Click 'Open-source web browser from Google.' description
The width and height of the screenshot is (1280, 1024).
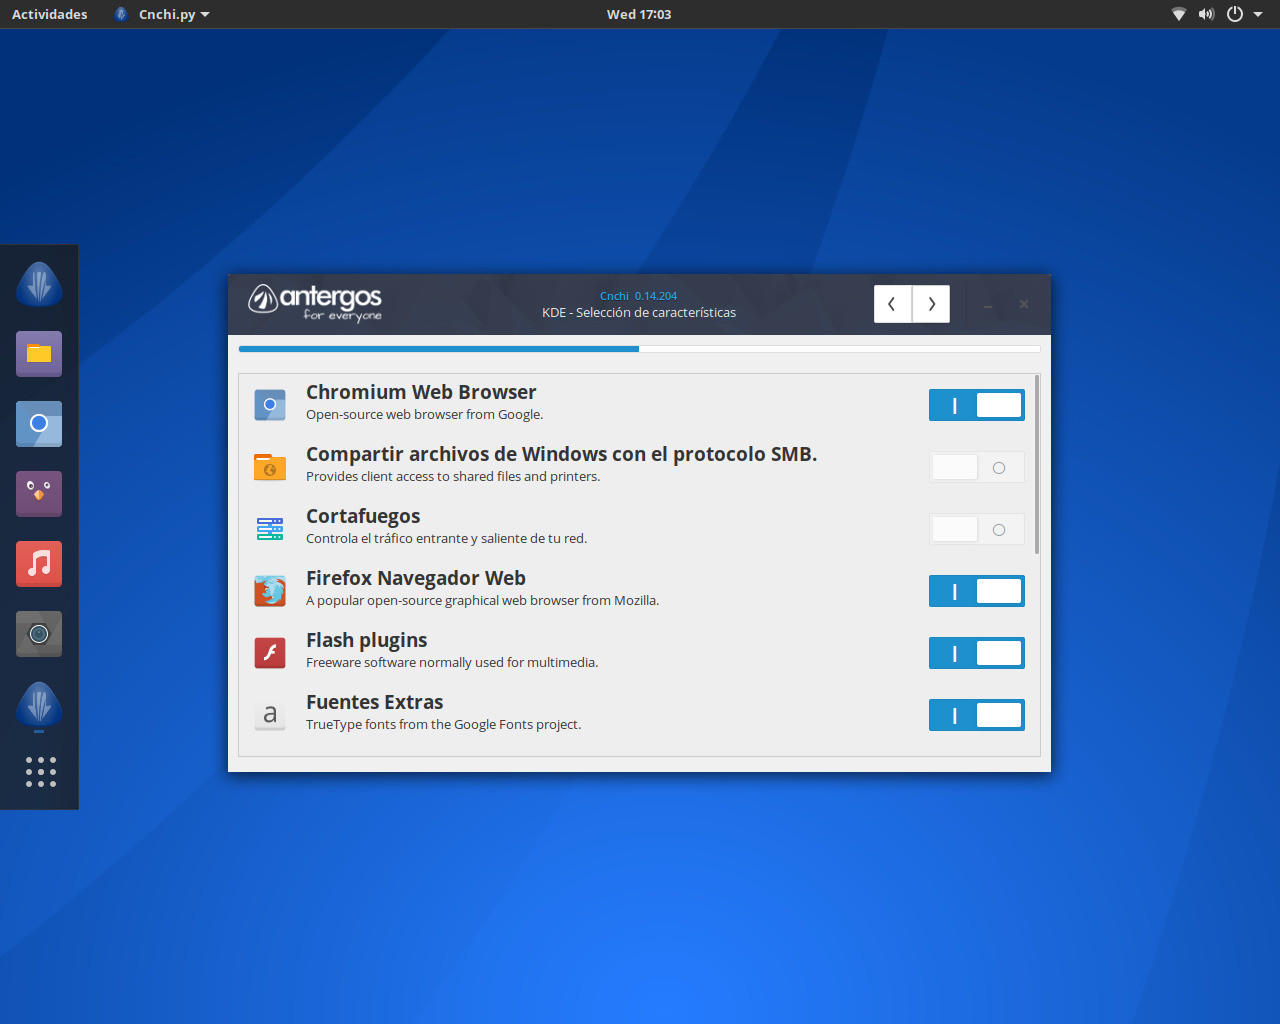[x=425, y=415]
